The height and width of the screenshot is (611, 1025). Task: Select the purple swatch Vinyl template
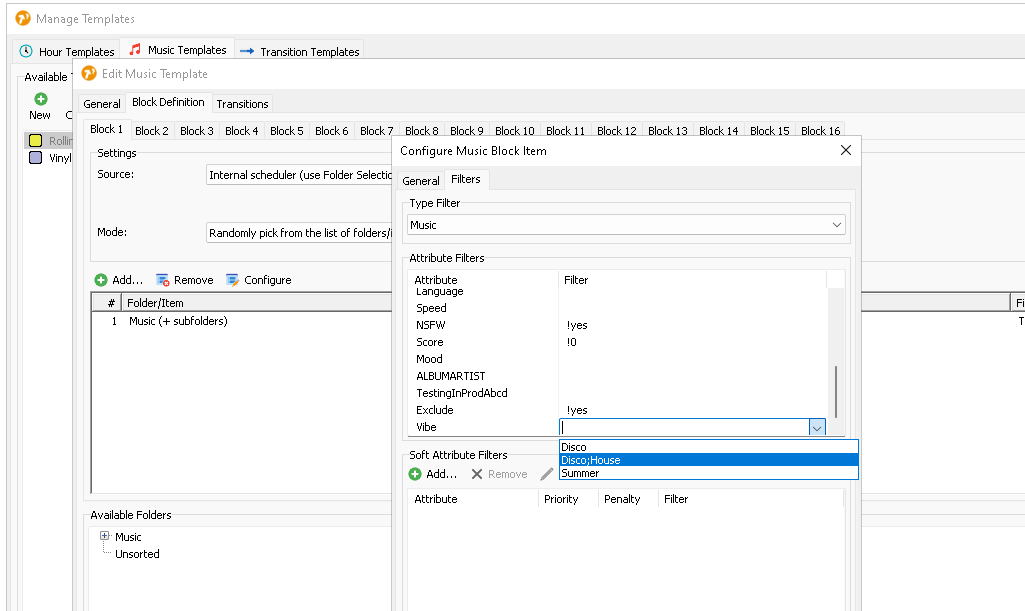tap(35, 157)
